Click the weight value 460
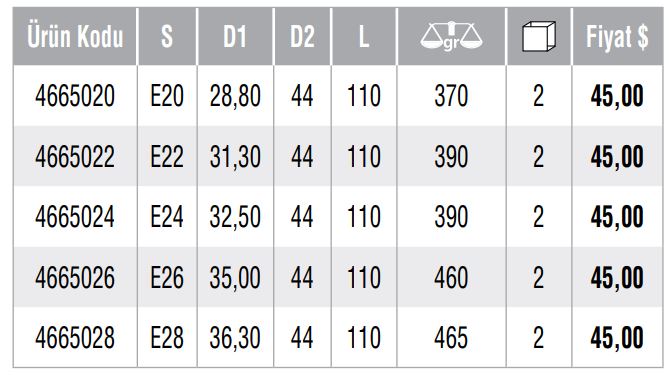Screen dimensions: 669x384 coord(451,277)
